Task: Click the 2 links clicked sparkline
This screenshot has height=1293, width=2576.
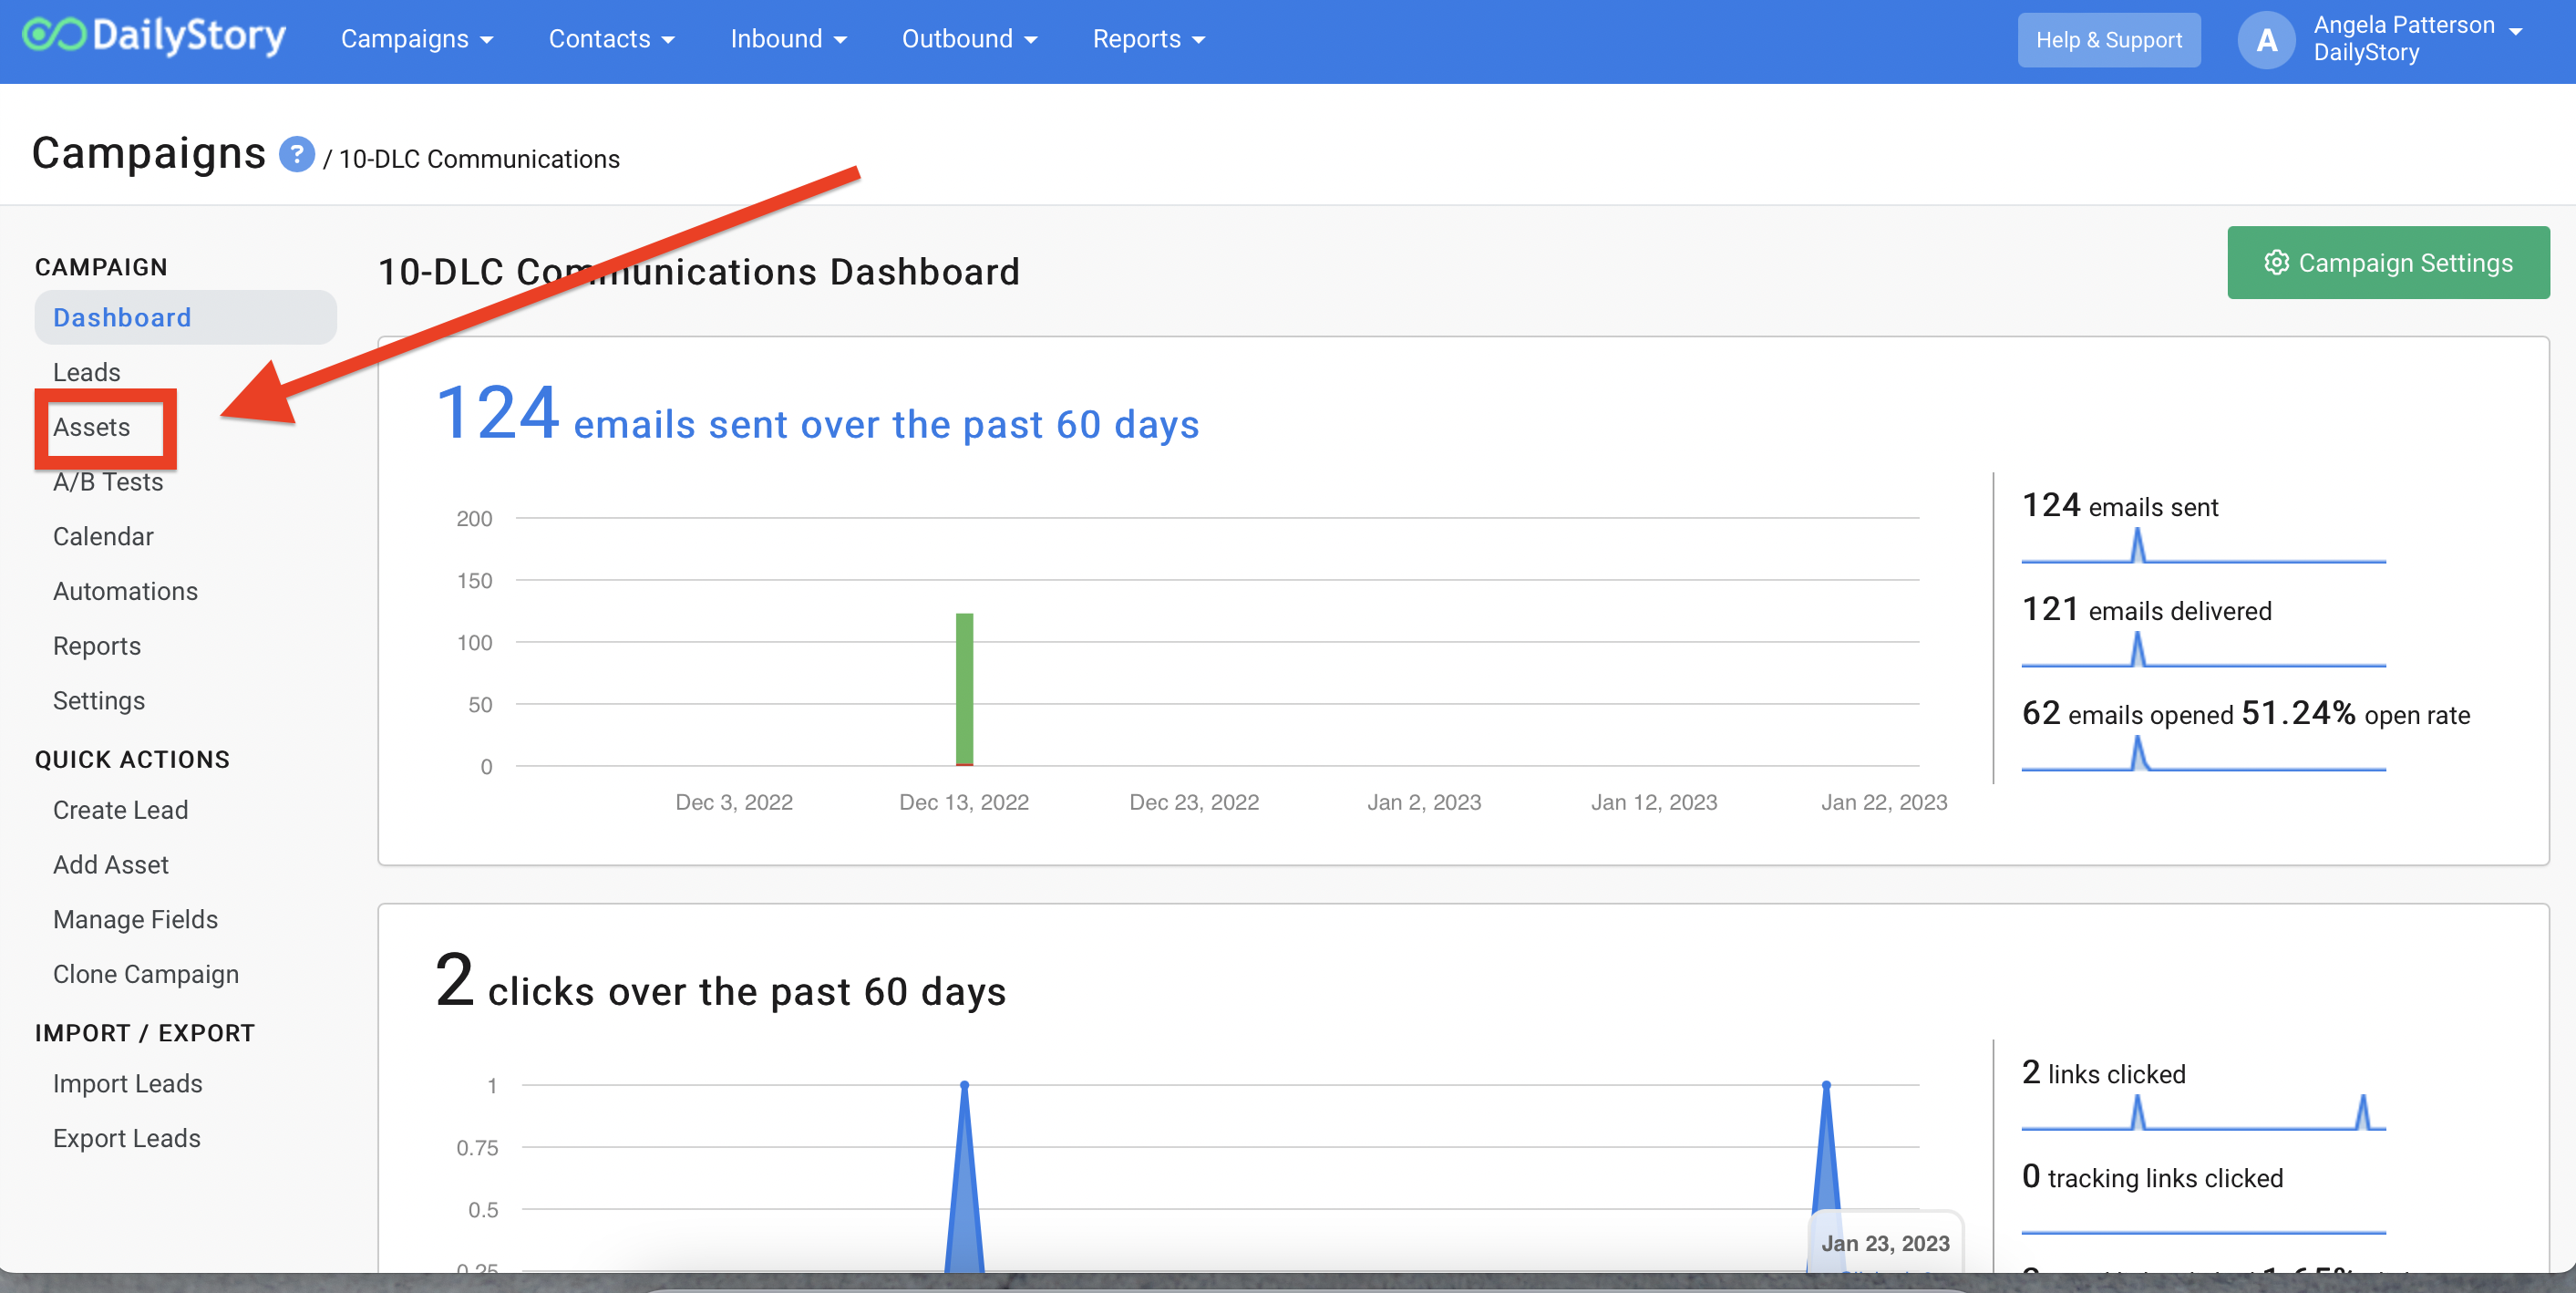Action: [2203, 1112]
